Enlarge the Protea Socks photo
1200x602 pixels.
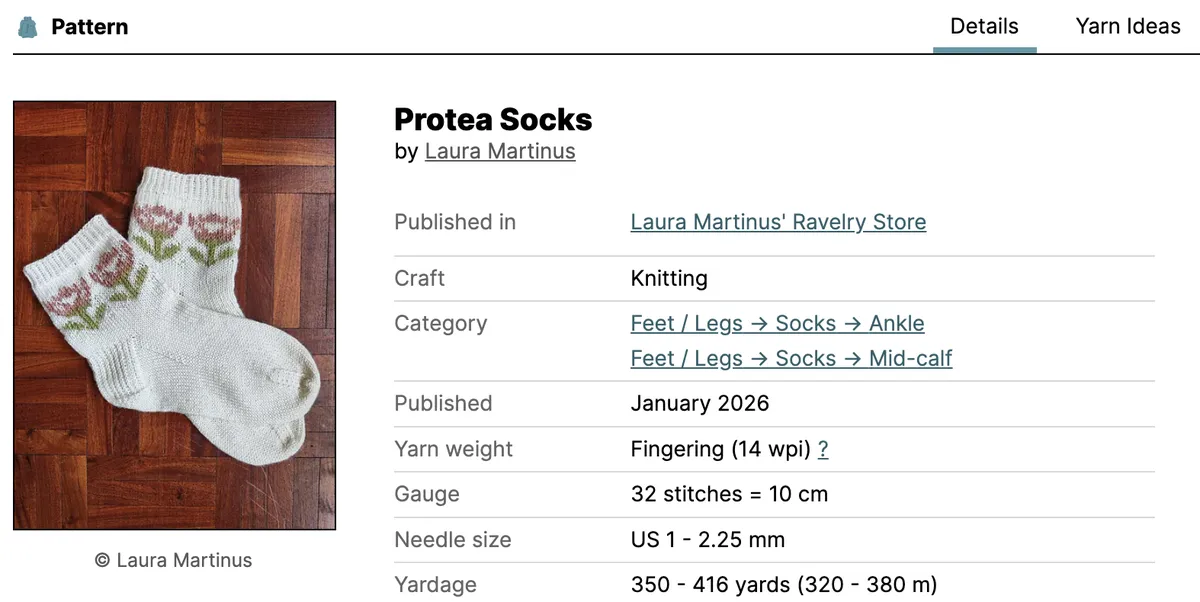175,315
